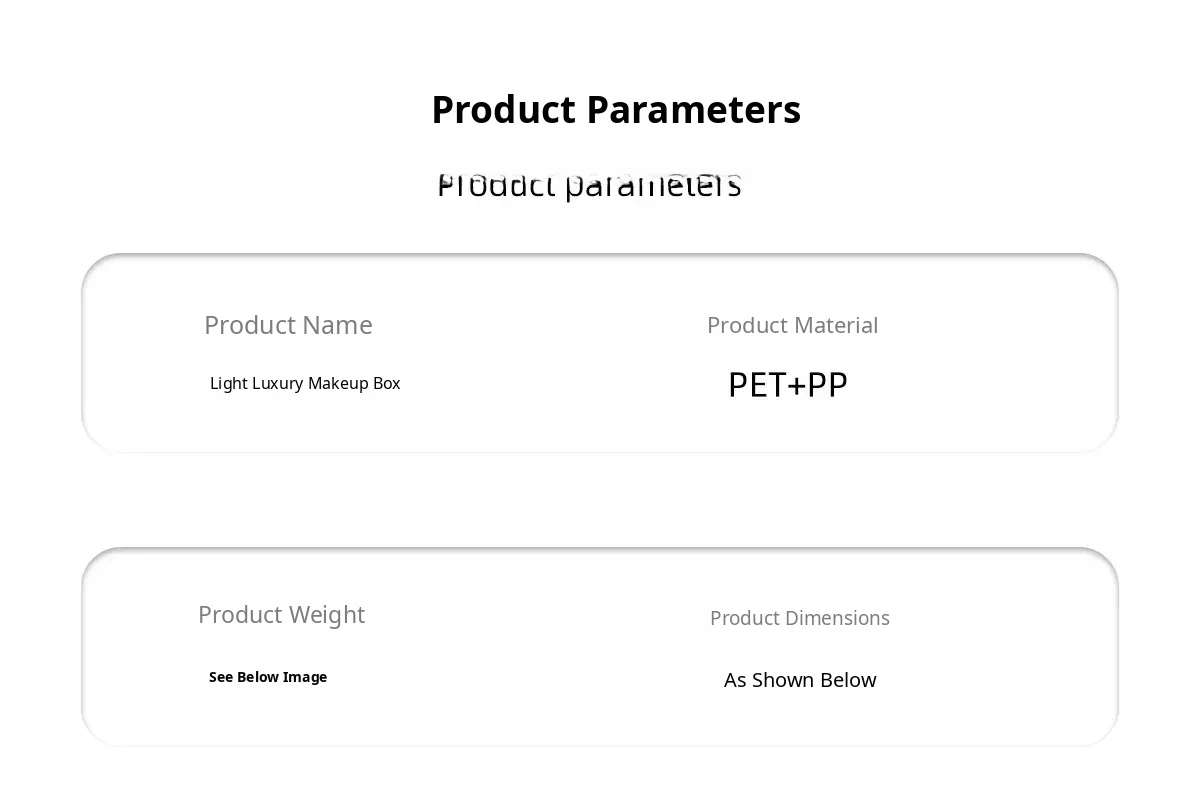Click PP in the material value
The height and width of the screenshot is (807, 1200).
[x=827, y=385]
